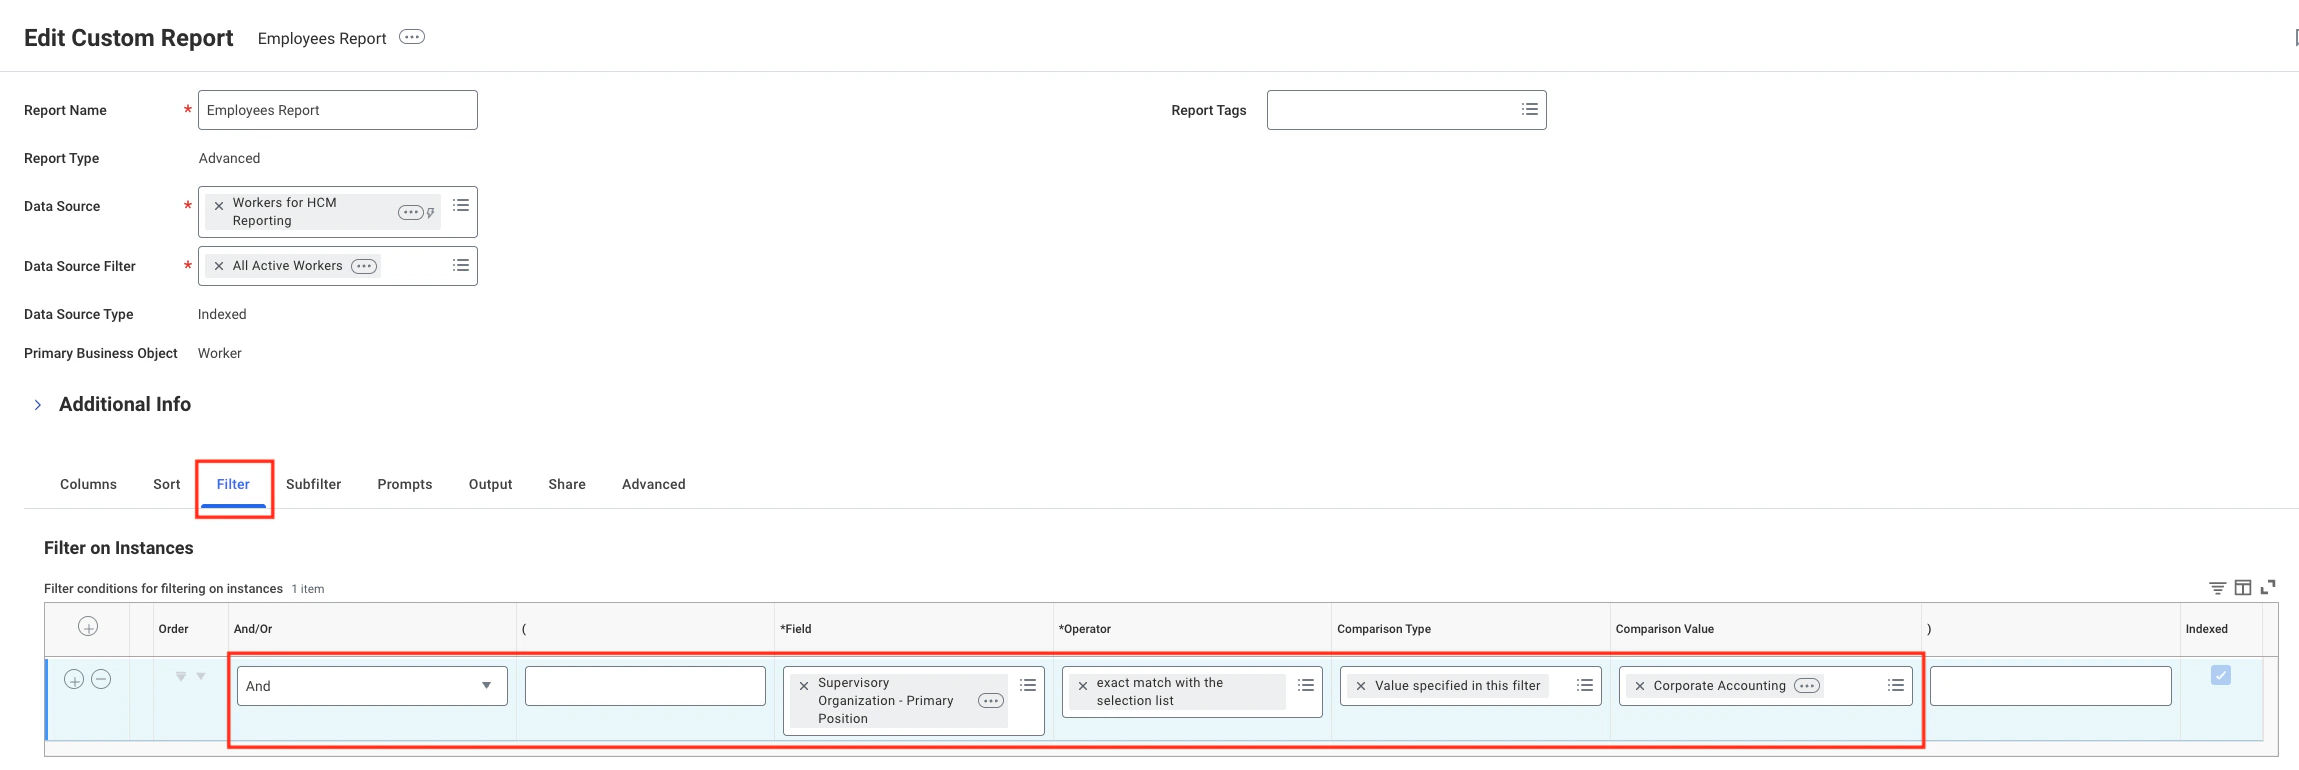Open related actions for All Active Workers

(x=364, y=266)
